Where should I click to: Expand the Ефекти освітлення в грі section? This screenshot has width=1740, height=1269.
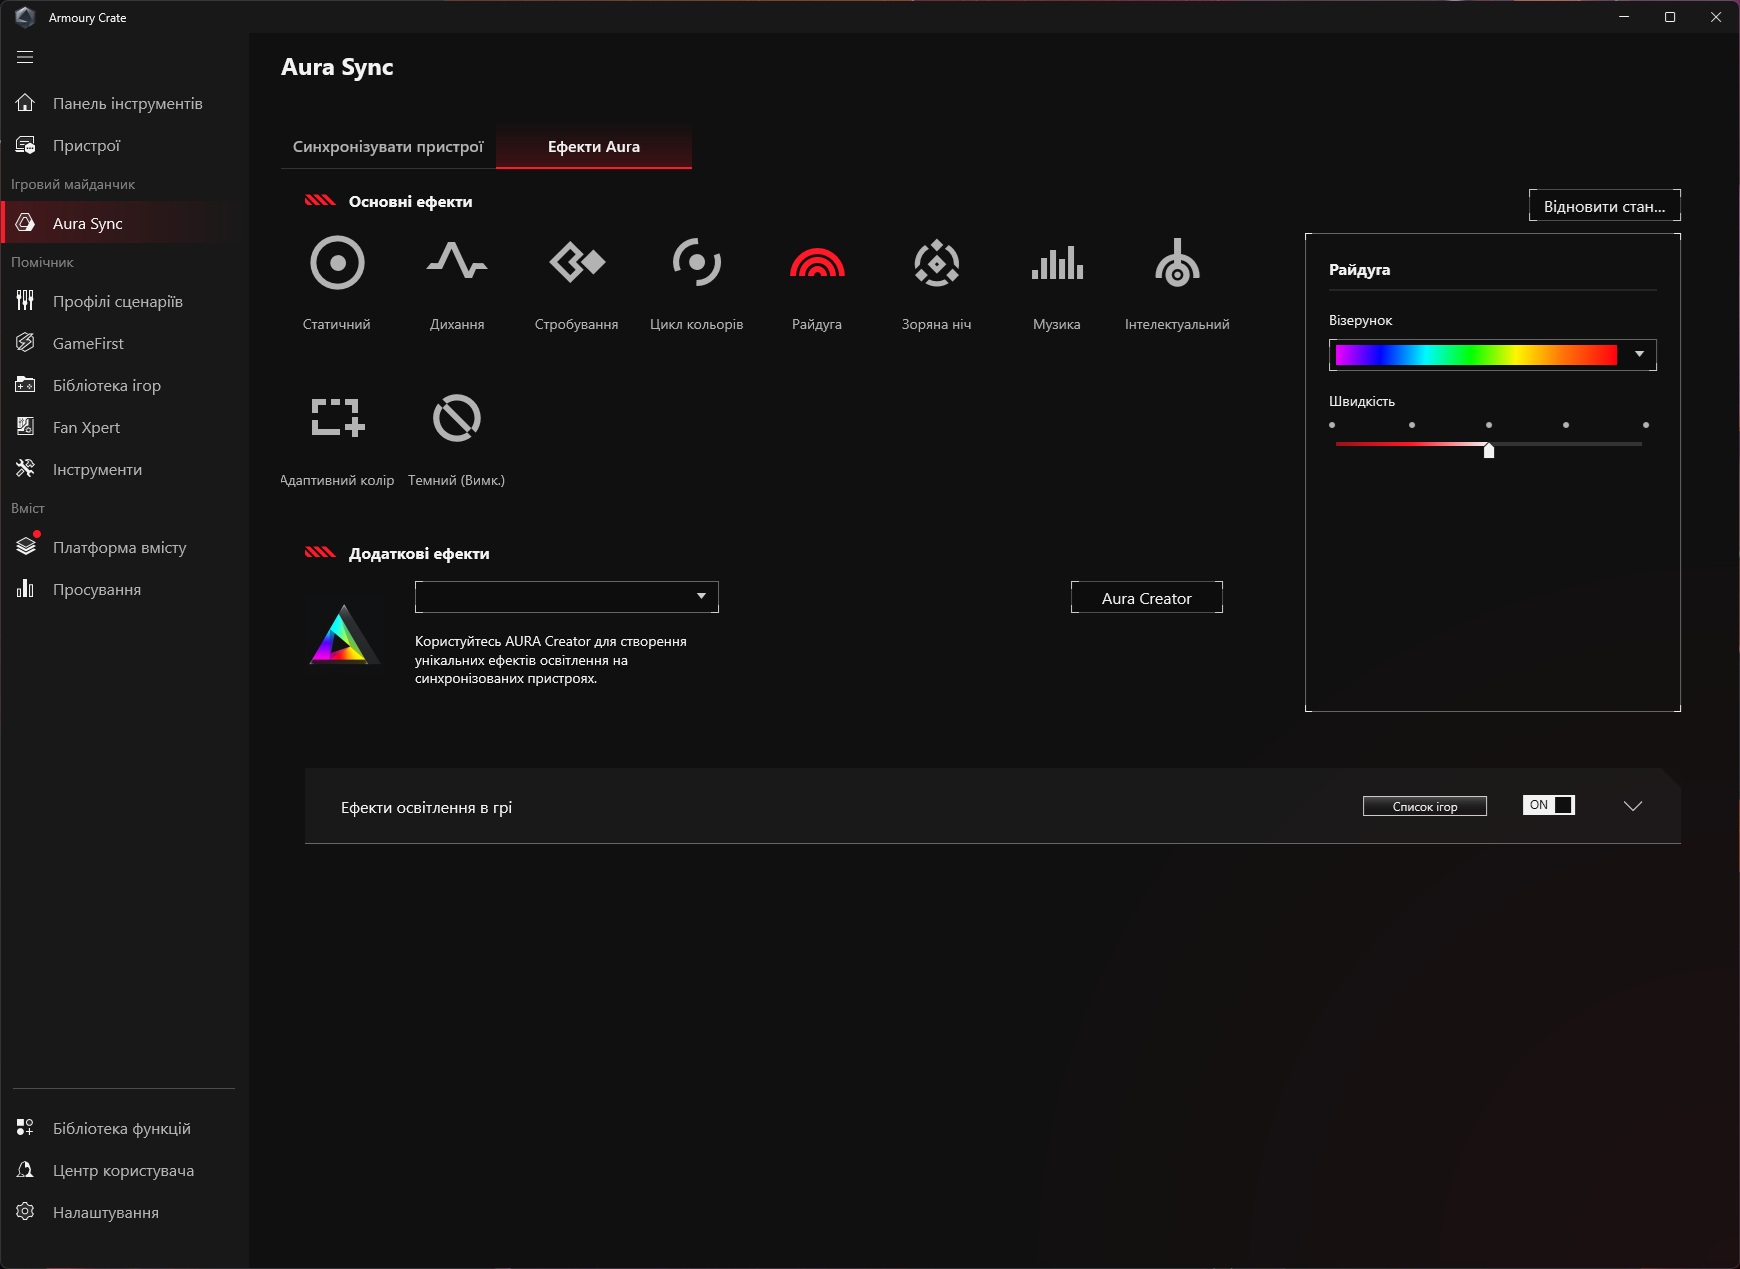pos(1633,806)
